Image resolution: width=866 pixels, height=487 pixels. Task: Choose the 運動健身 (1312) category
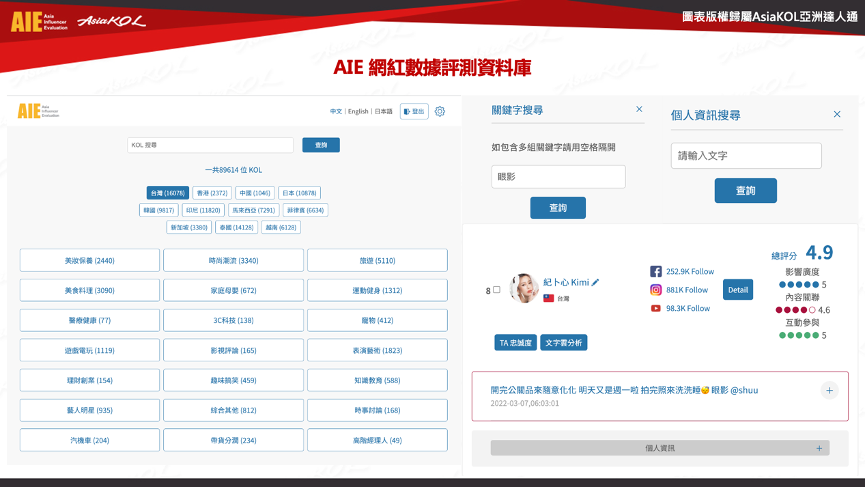(x=377, y=290)
